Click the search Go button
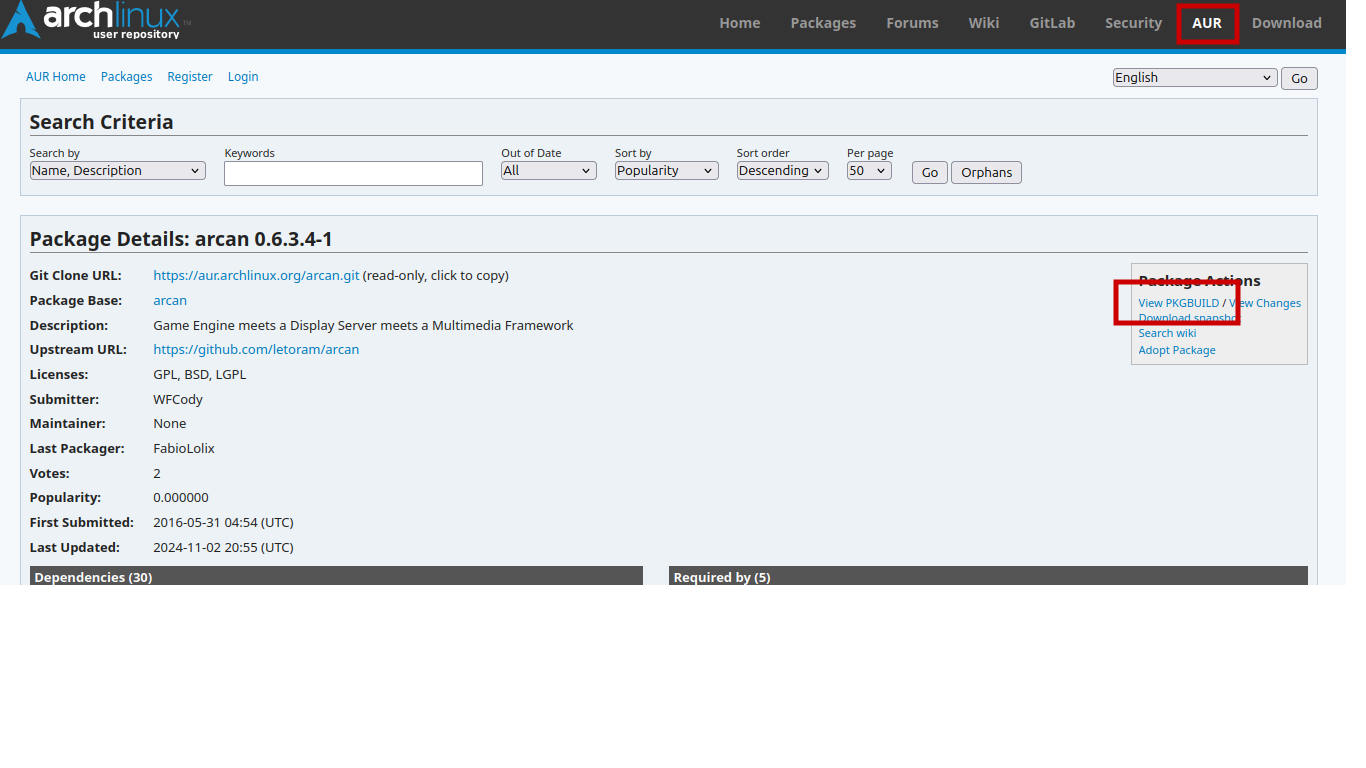The height and width of the screenshot is (768, 1366). (x=930, y=173)
